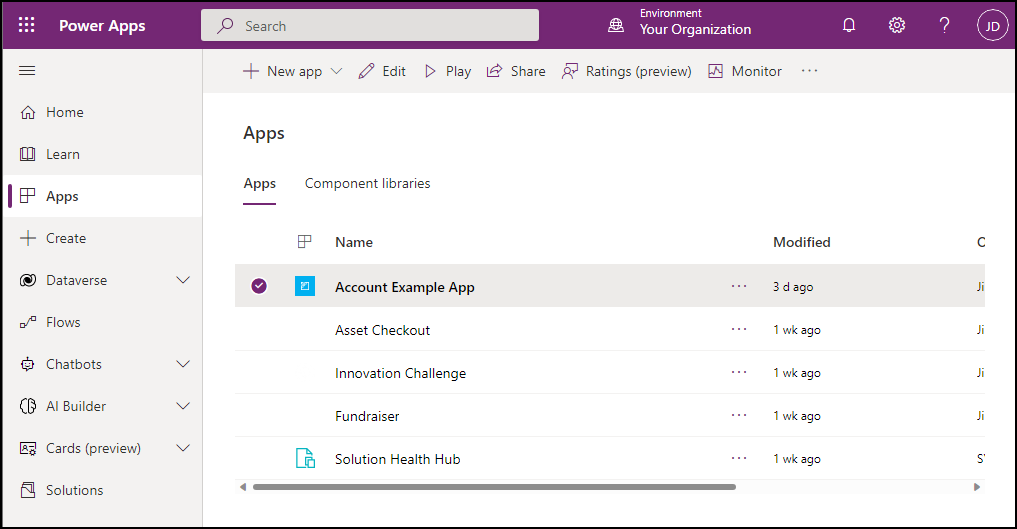Click the horizontal scrollbar under apps list
The image size is (1017, 529).
click(x=494, y=487)
